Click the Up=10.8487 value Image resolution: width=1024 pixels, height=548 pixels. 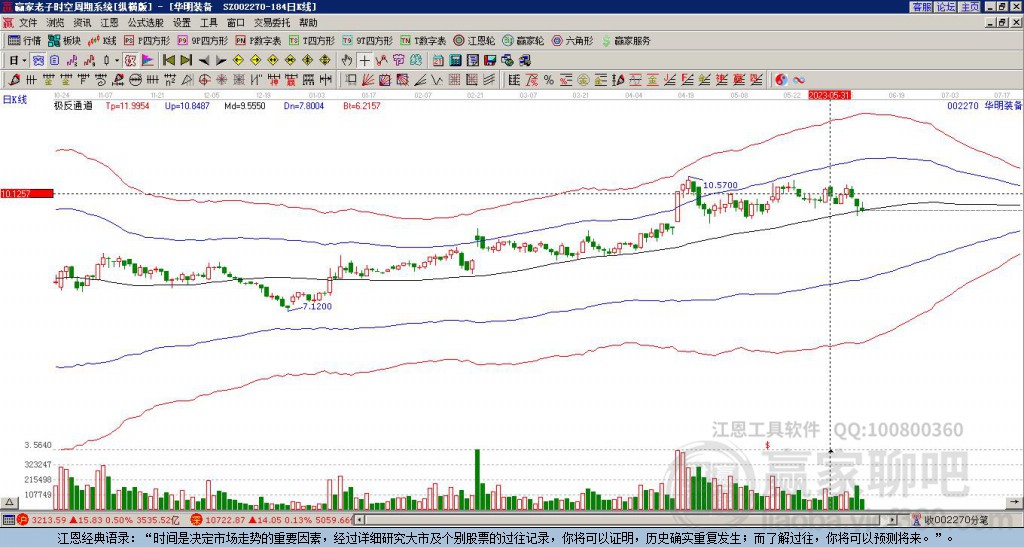(187, 105)
